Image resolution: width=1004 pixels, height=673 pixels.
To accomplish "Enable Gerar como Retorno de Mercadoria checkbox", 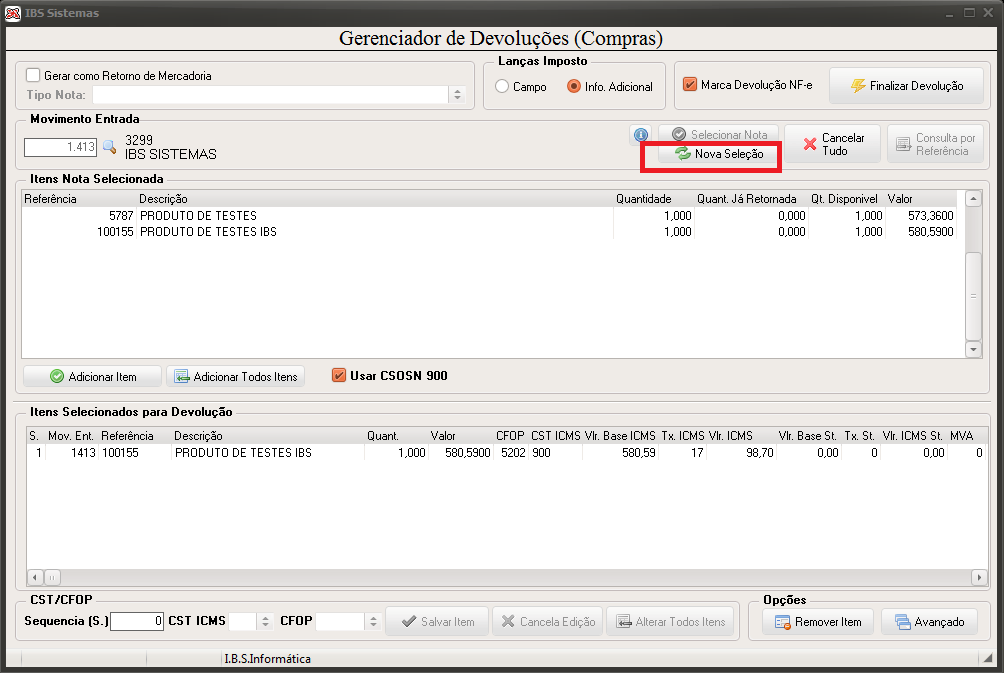I will [33, 75].
